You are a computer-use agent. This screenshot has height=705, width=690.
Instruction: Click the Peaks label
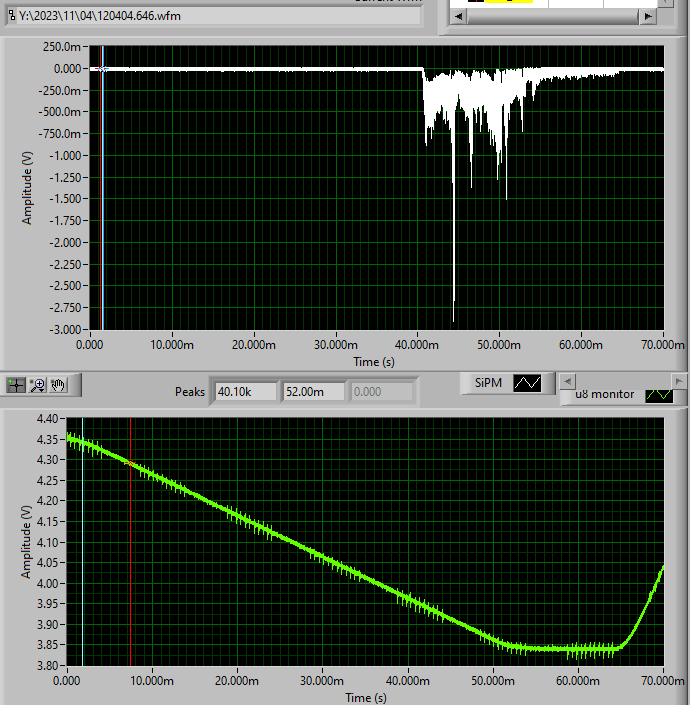tap(190, 392)
